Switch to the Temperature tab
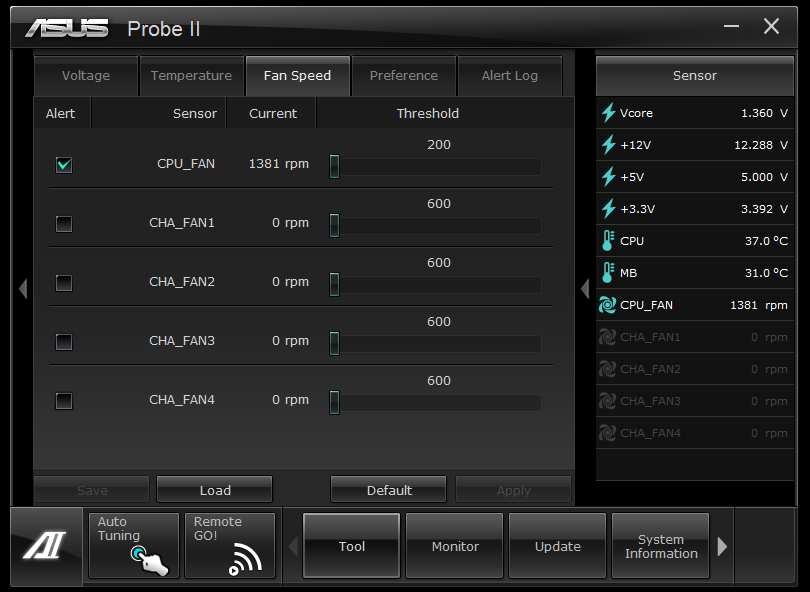Image resolution: width=810 pixels, height=592 pixels. click(191, 76)
